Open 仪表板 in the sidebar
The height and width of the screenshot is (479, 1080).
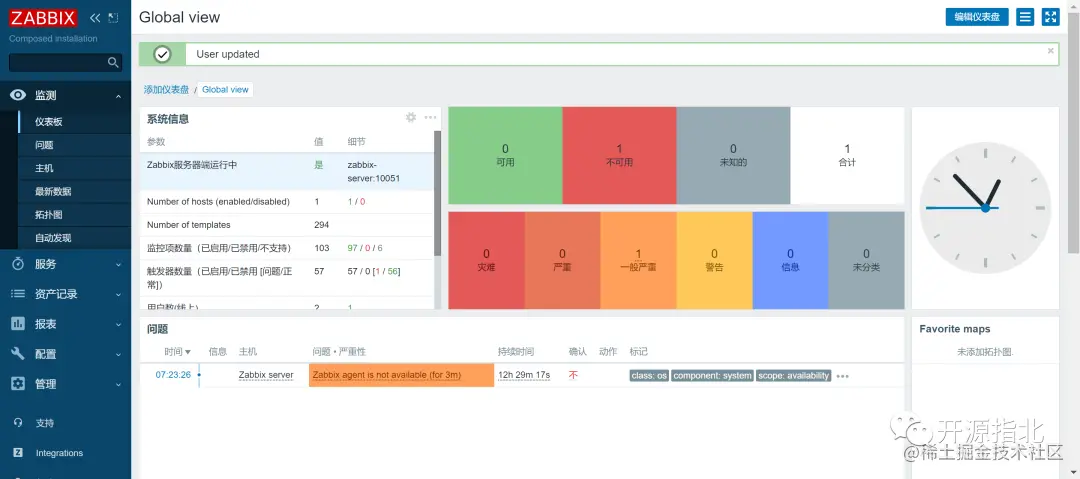coord(49,121)
